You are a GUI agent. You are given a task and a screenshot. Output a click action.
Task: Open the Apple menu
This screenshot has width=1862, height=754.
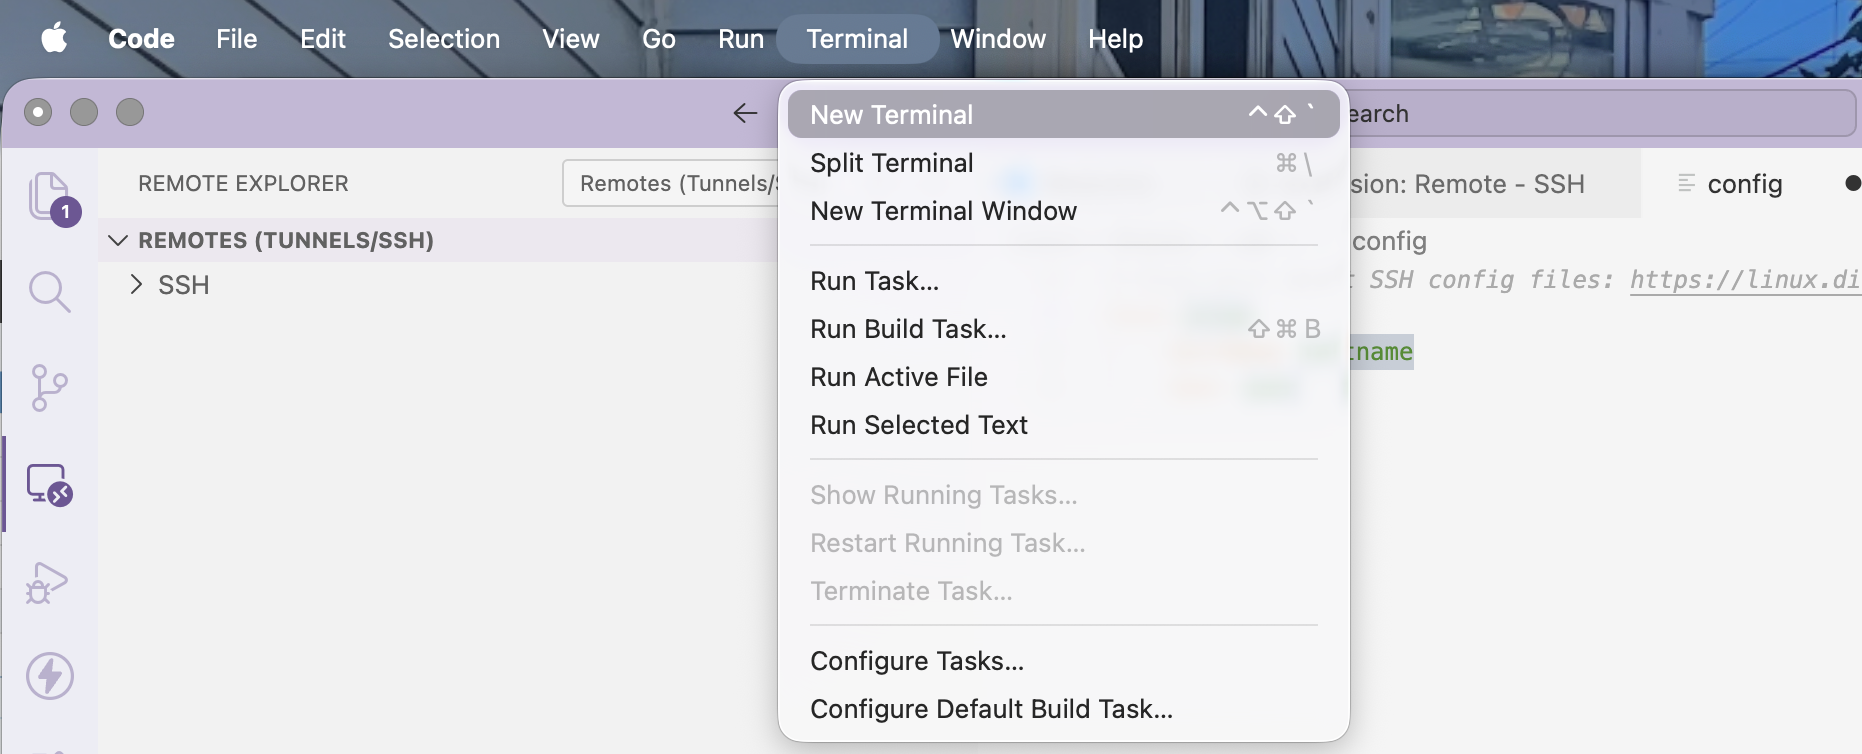click(x=54, y=39)
